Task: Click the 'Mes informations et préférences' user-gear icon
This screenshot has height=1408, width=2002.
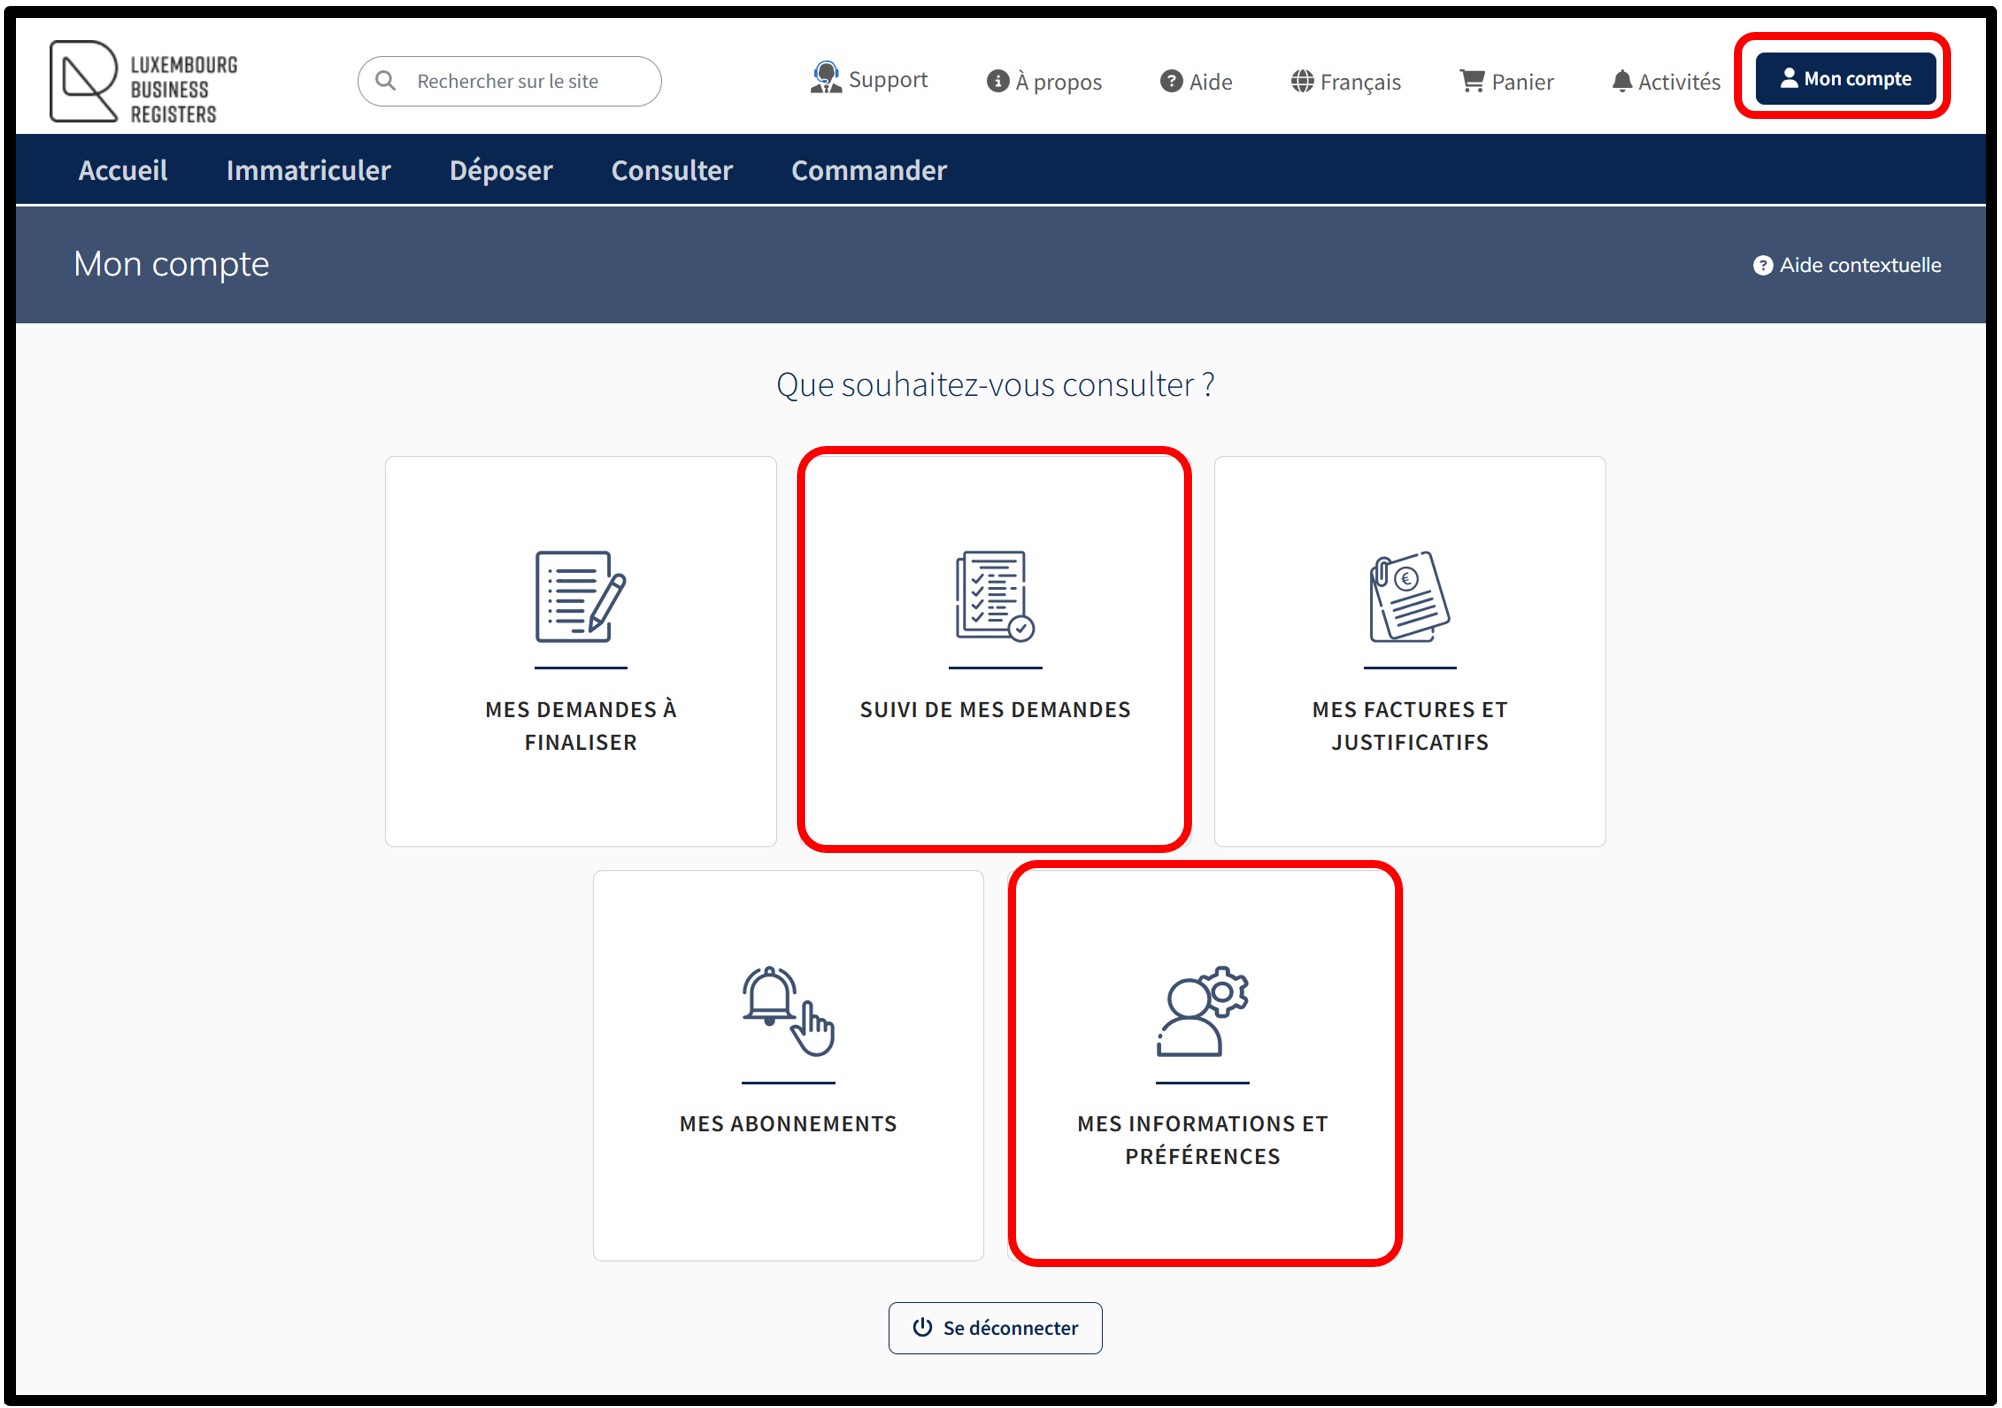Action: click(1202, 1011)
